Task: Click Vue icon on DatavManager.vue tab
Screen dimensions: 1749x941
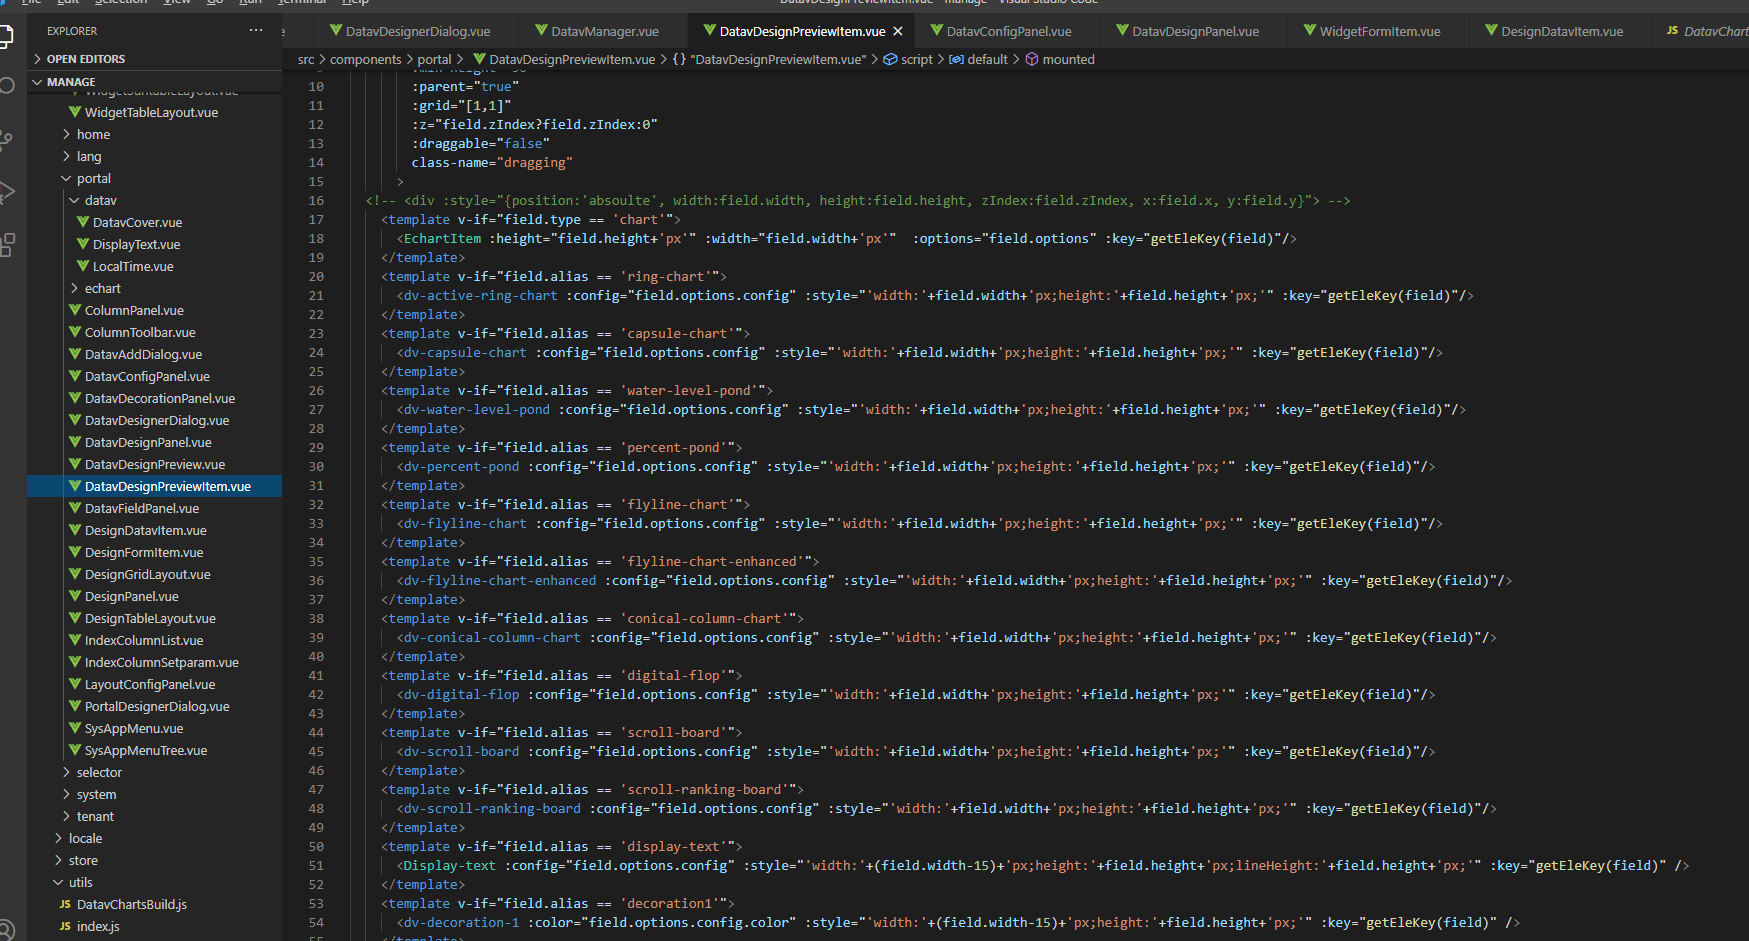Action: (541, 31)
